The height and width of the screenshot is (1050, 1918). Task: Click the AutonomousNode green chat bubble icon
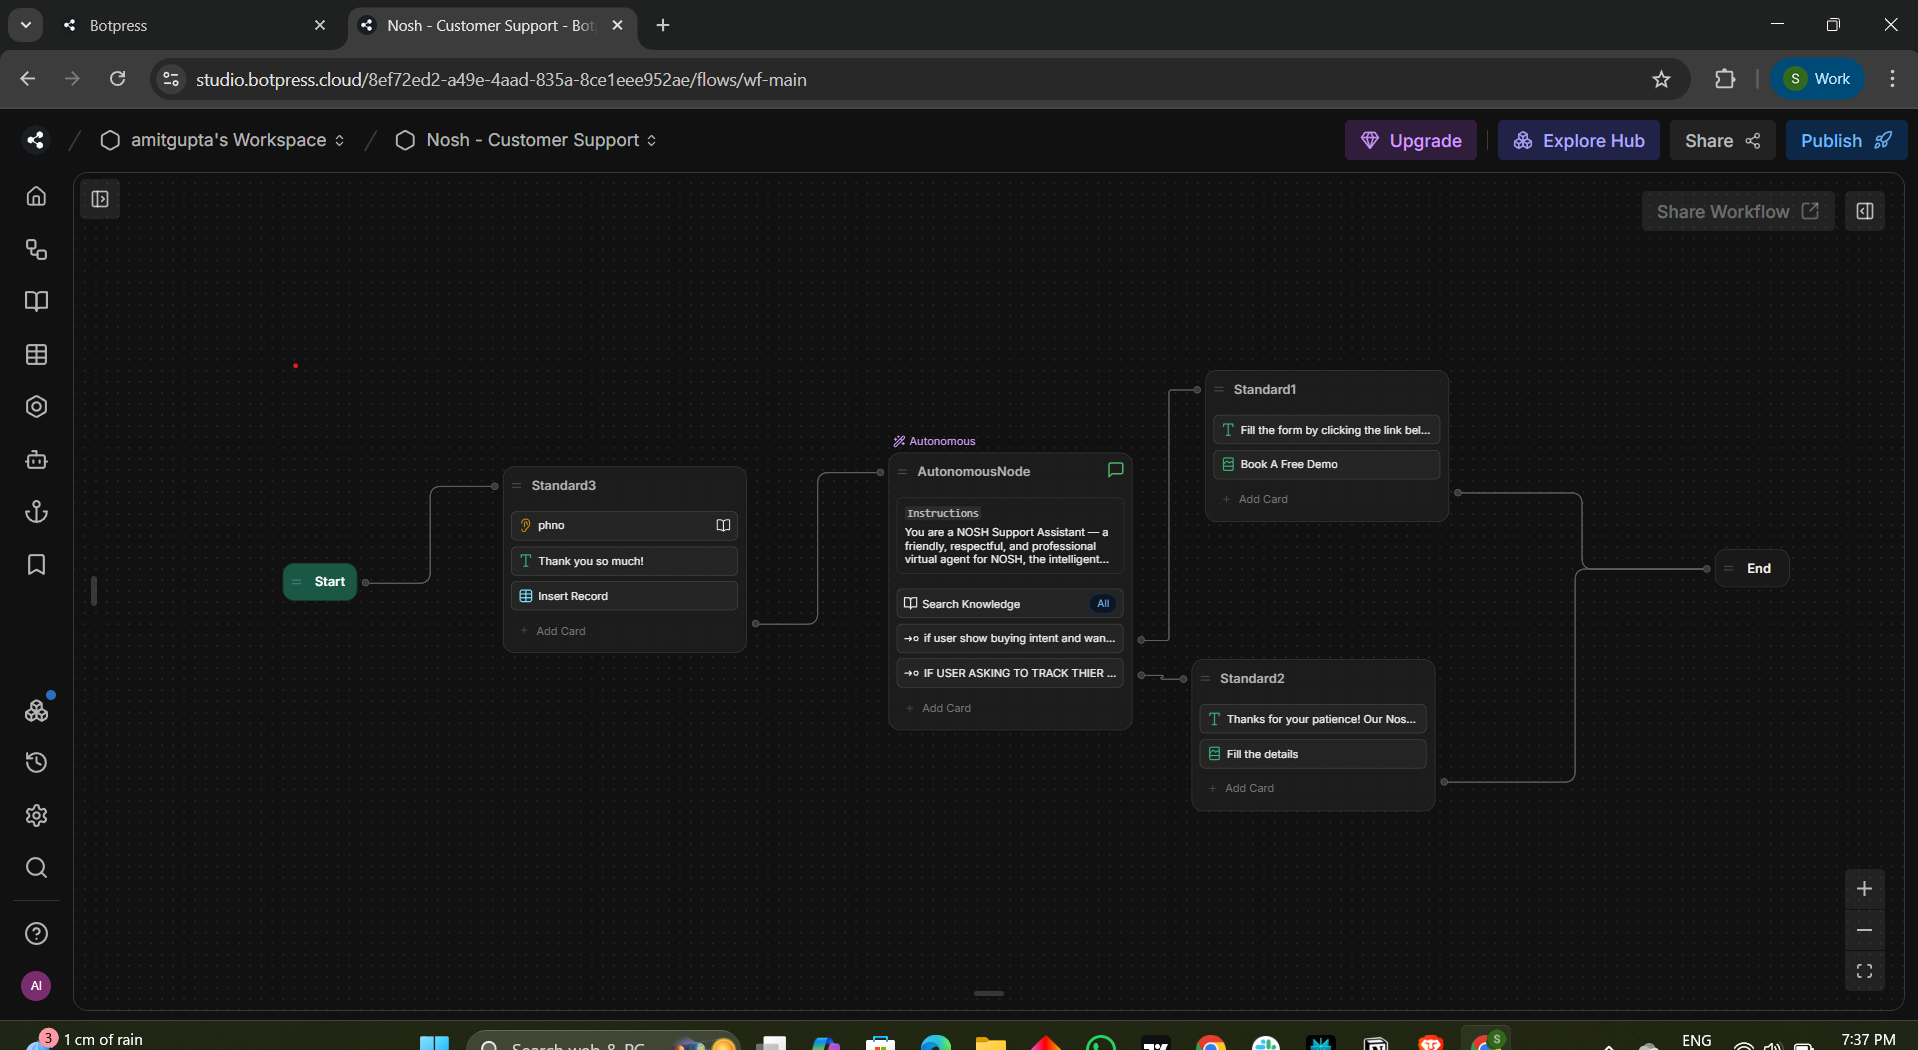1115,470
